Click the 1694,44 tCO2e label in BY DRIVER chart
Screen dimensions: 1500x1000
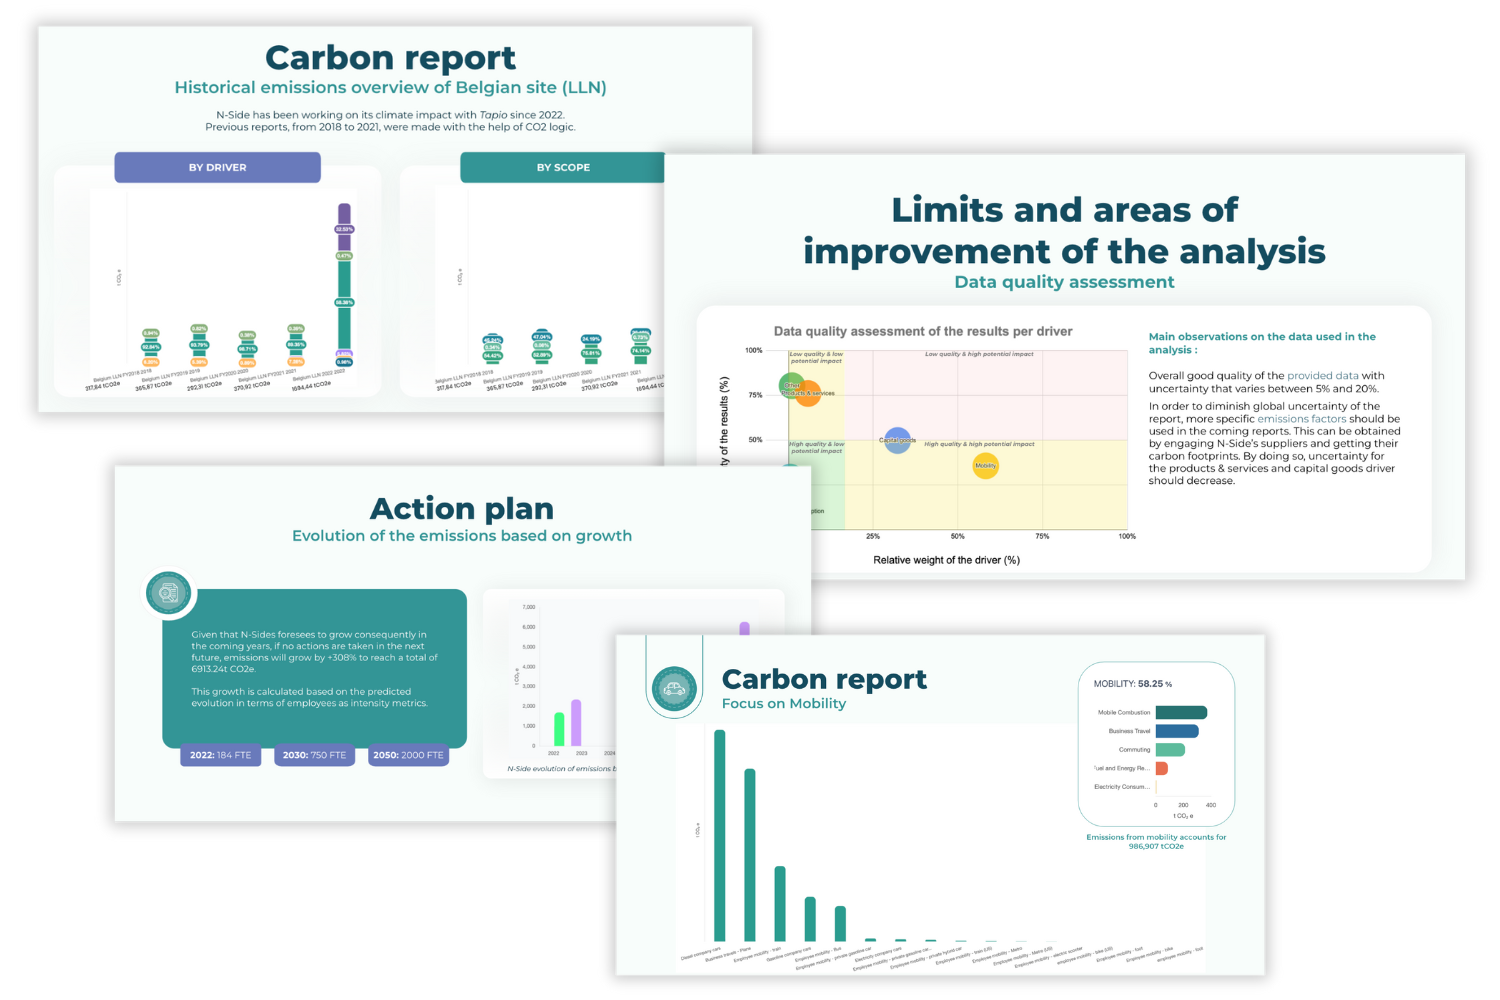click(x=311, y=386)
